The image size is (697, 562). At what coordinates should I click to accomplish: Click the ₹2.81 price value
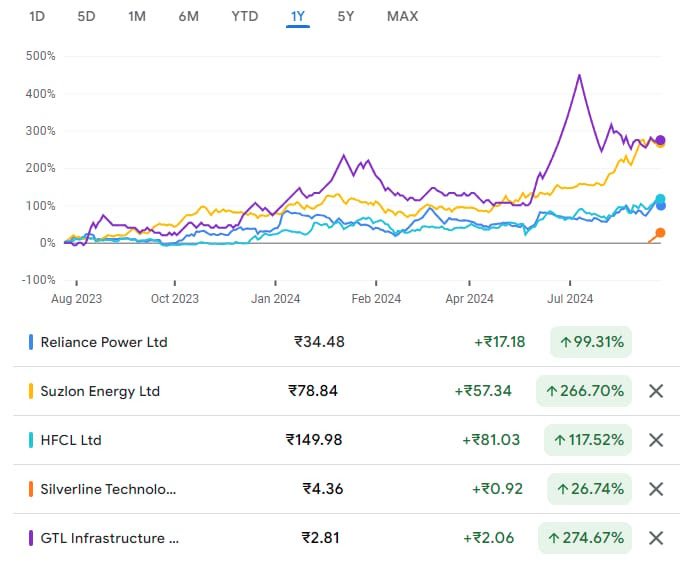[x=320, y=538]
